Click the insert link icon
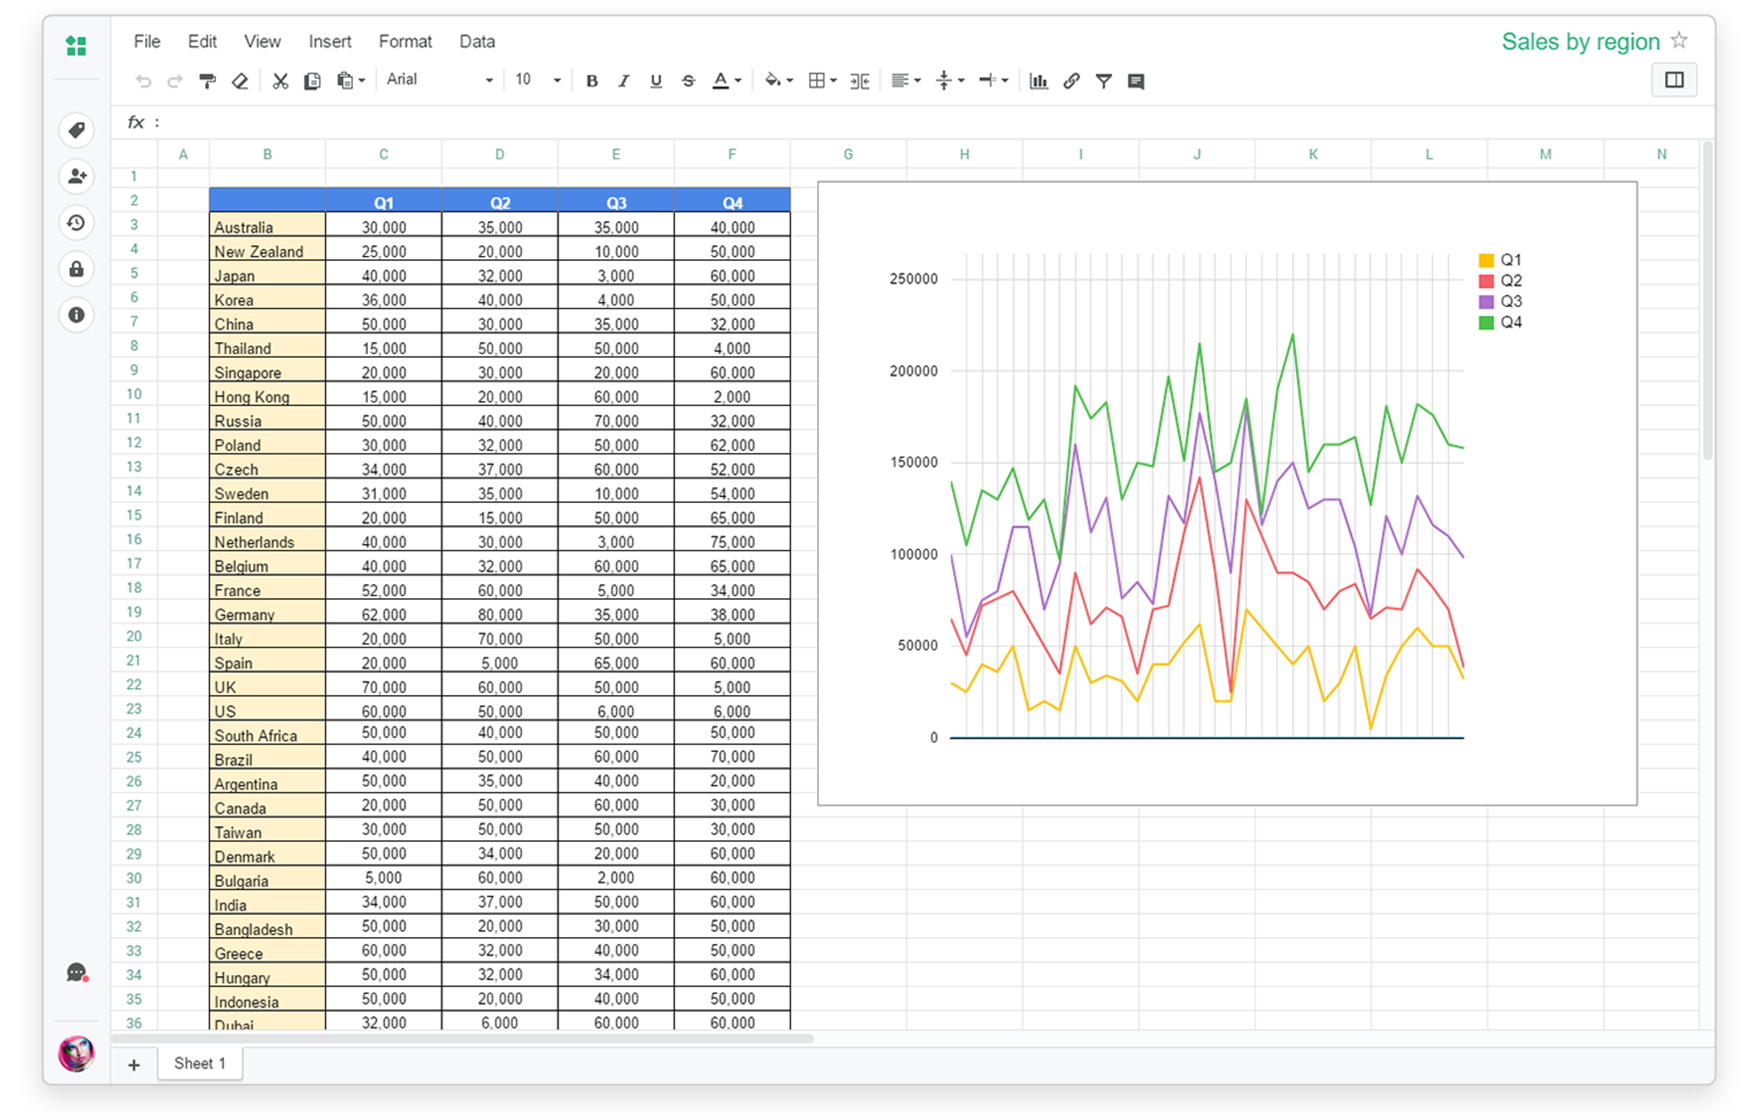Screen dimensions: 1760x1120 coord(1071,81)
